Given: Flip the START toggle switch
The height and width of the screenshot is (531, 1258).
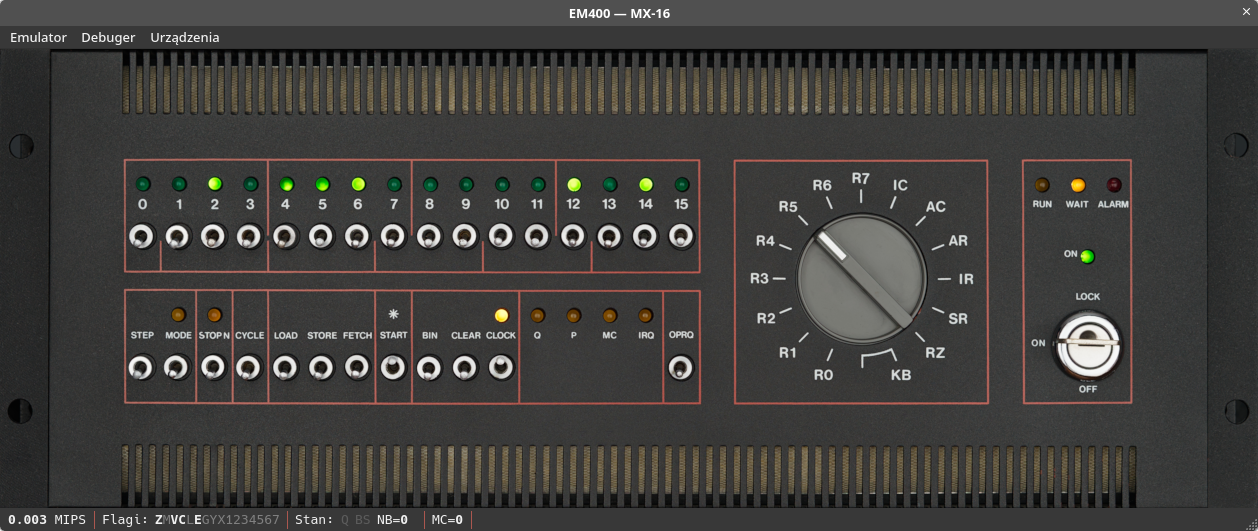Looking at the screenshot, I should click(x=393, y=368).
